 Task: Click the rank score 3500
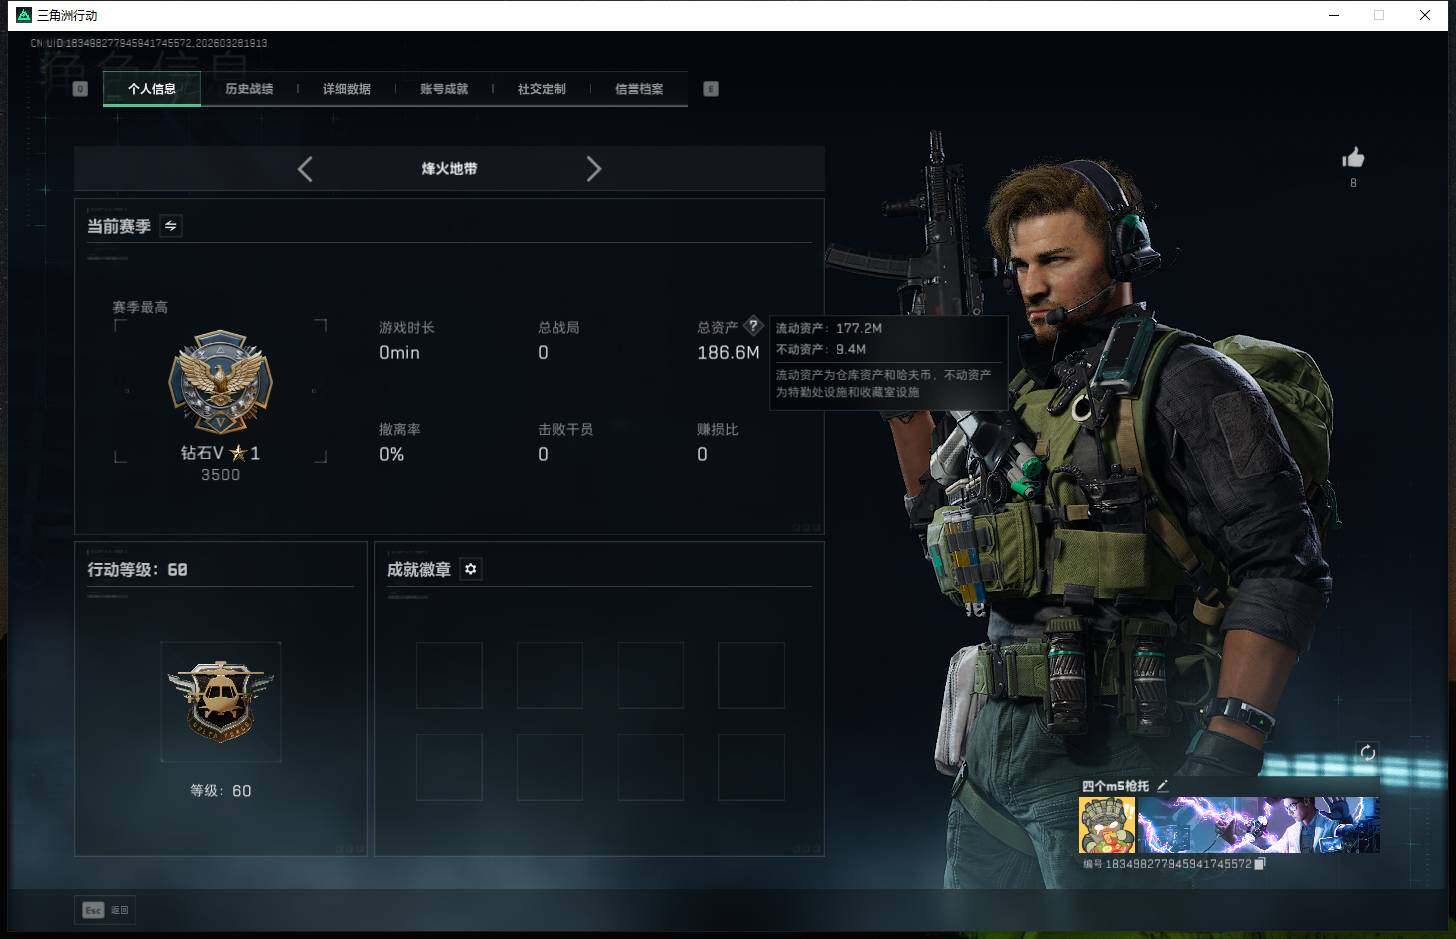(220, 475)
